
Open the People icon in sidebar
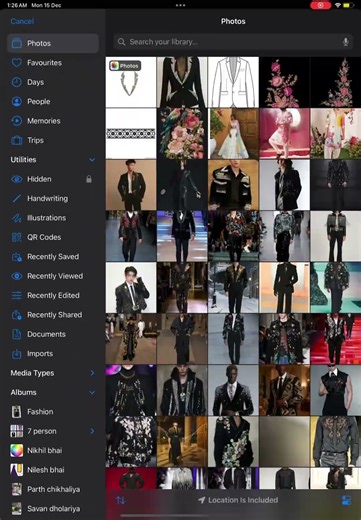tap(17, 101)
